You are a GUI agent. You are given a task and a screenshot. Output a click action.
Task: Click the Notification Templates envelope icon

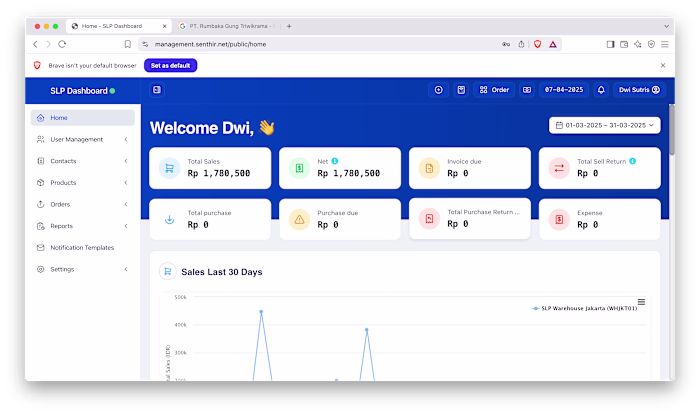[x=41, y=247]
